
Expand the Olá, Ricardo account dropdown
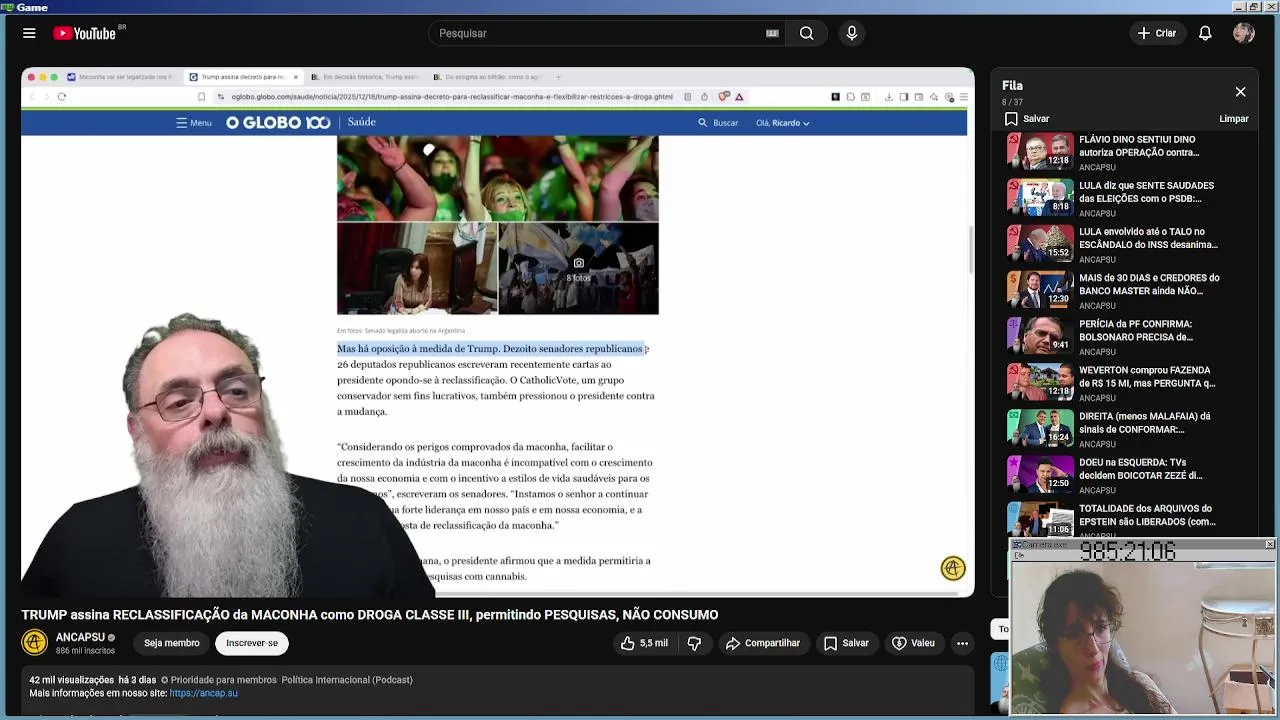[x=783, y=123]
